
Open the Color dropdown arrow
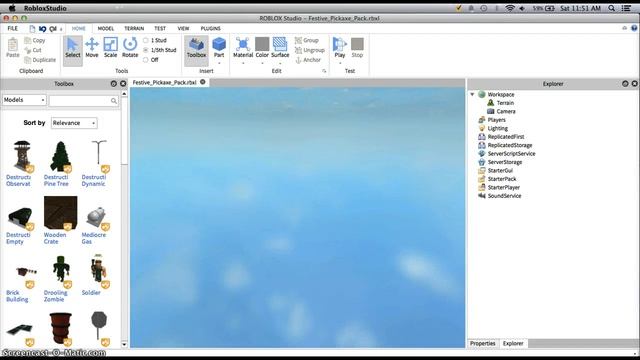pos(262,63)
